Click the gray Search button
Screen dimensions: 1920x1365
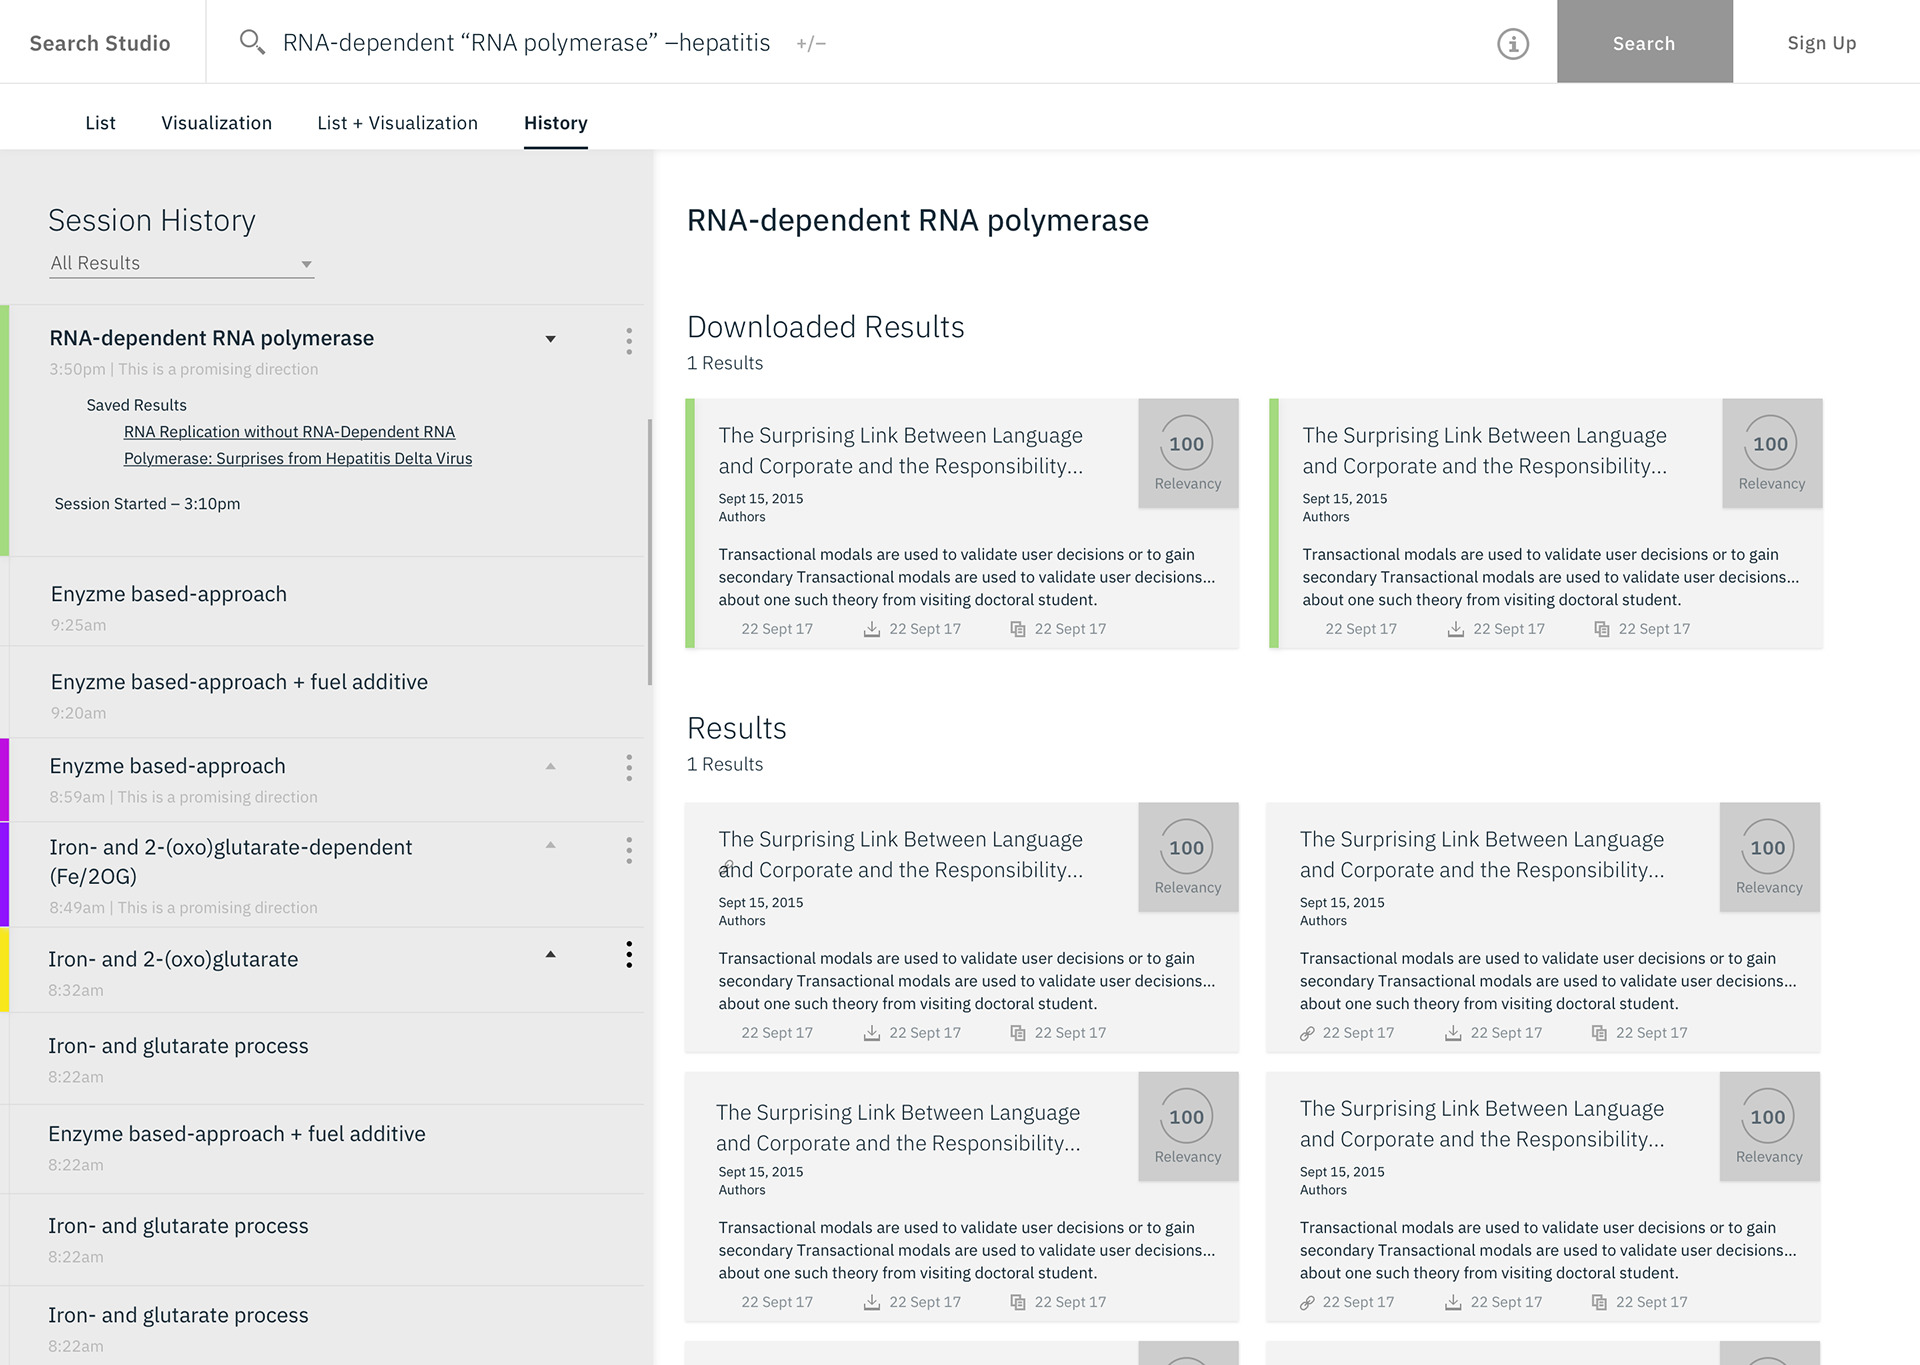coord(1644,42)
